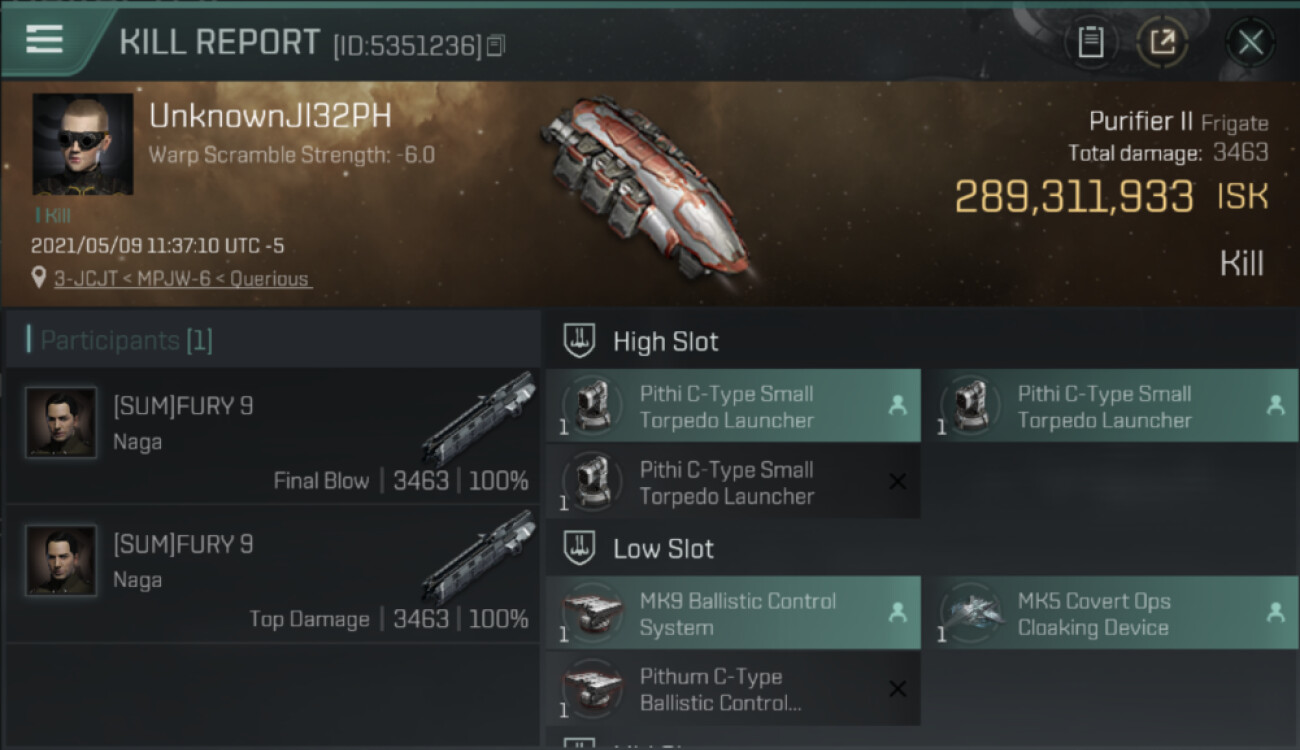Select the Pithum C-Type Ballistic Control item
The height and width of the screenshot is (750, 1300).
(733, 689)
